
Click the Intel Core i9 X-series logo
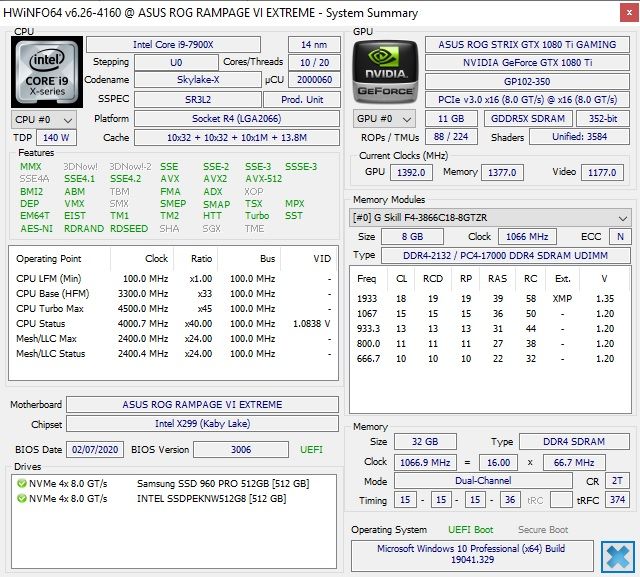[x=47, y=72]
